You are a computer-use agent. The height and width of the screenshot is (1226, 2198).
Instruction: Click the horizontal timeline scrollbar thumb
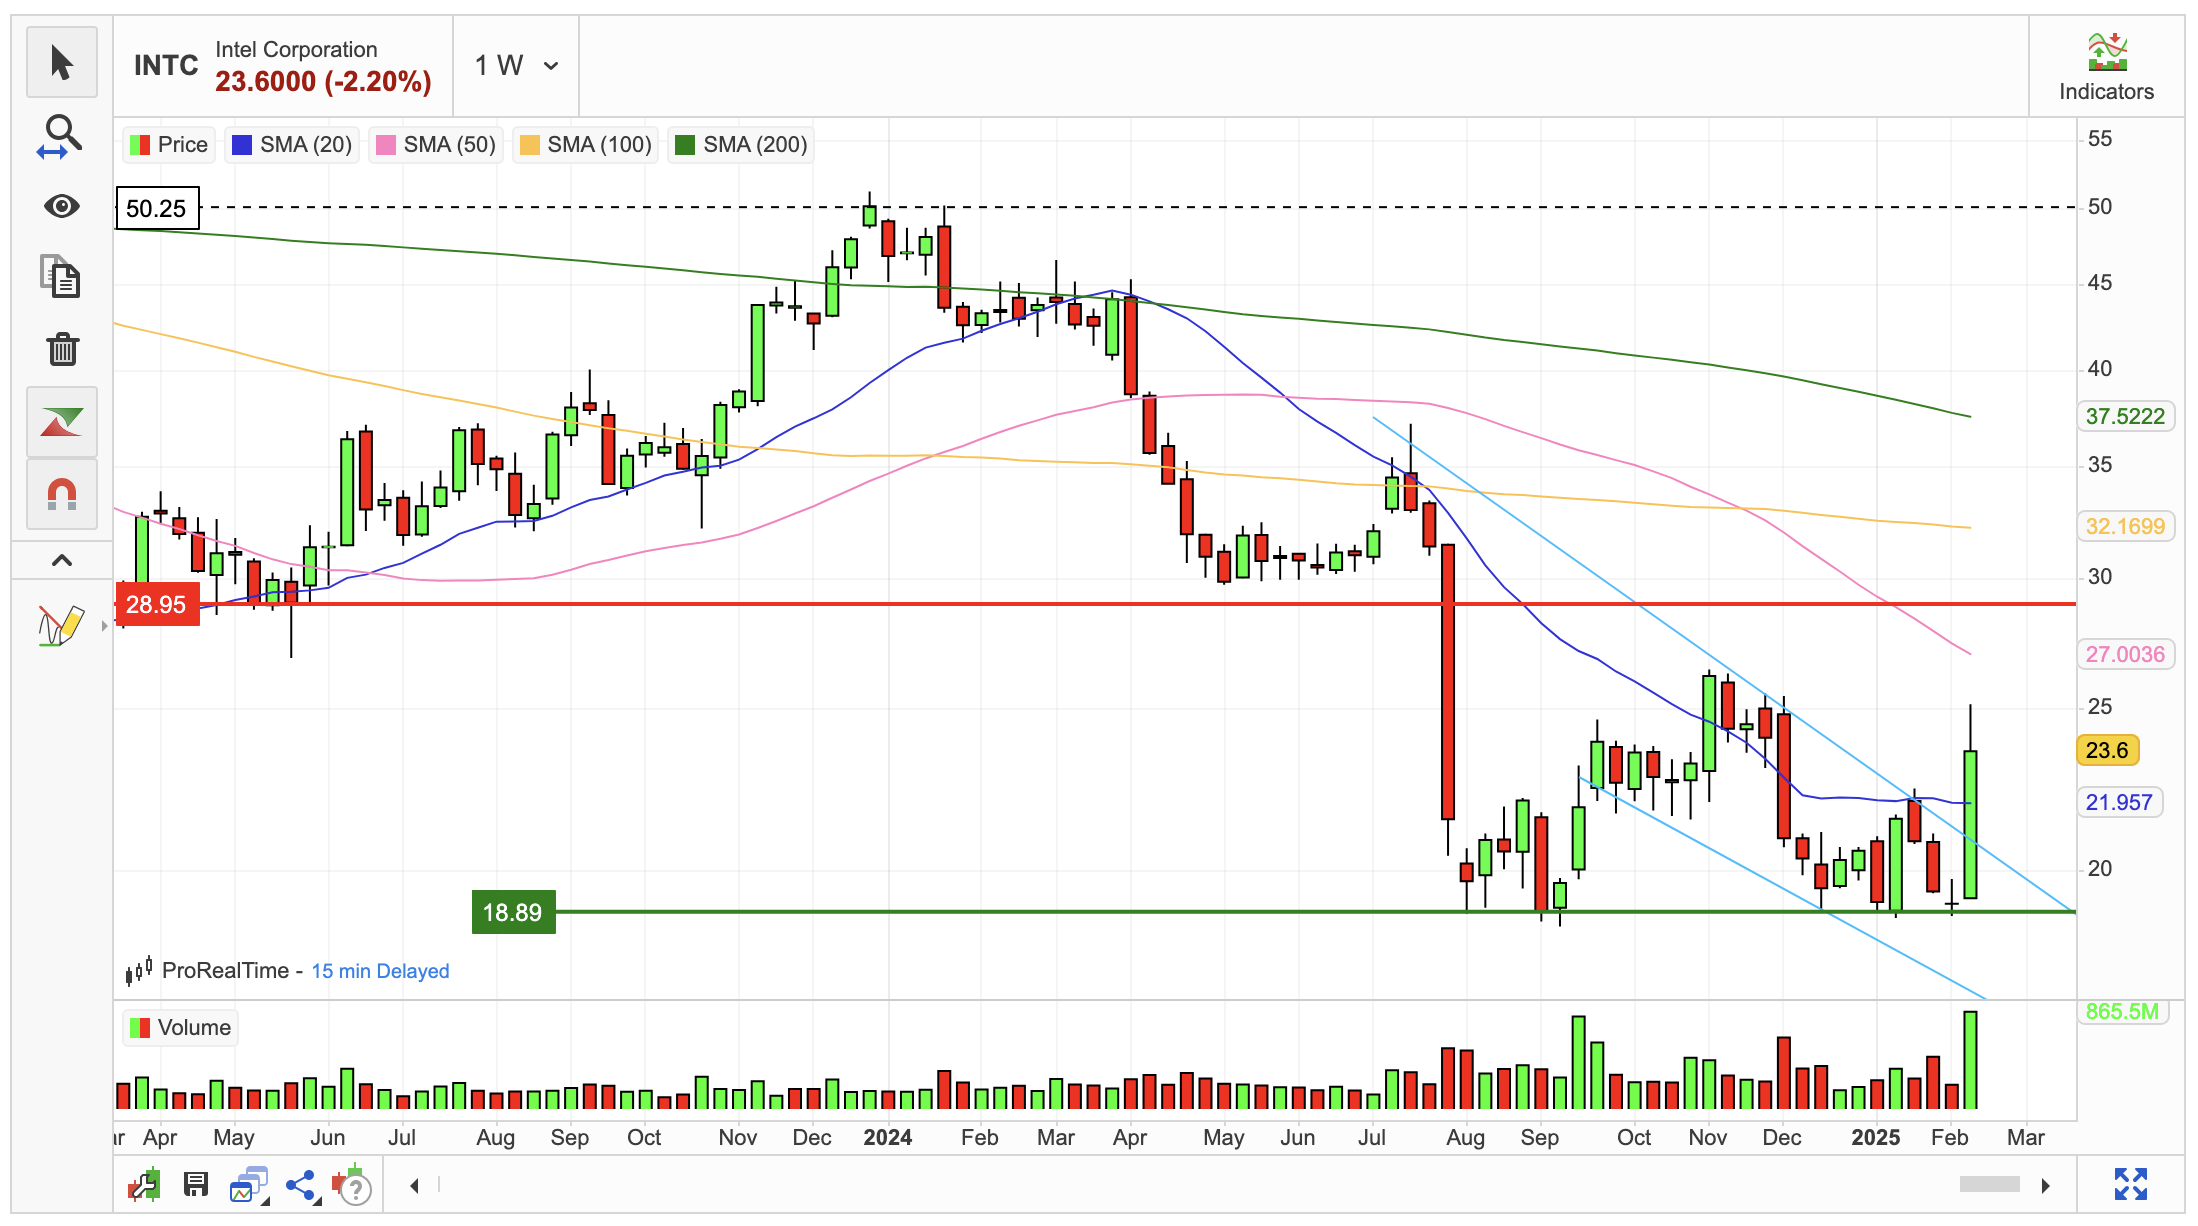point(1989,1185)
